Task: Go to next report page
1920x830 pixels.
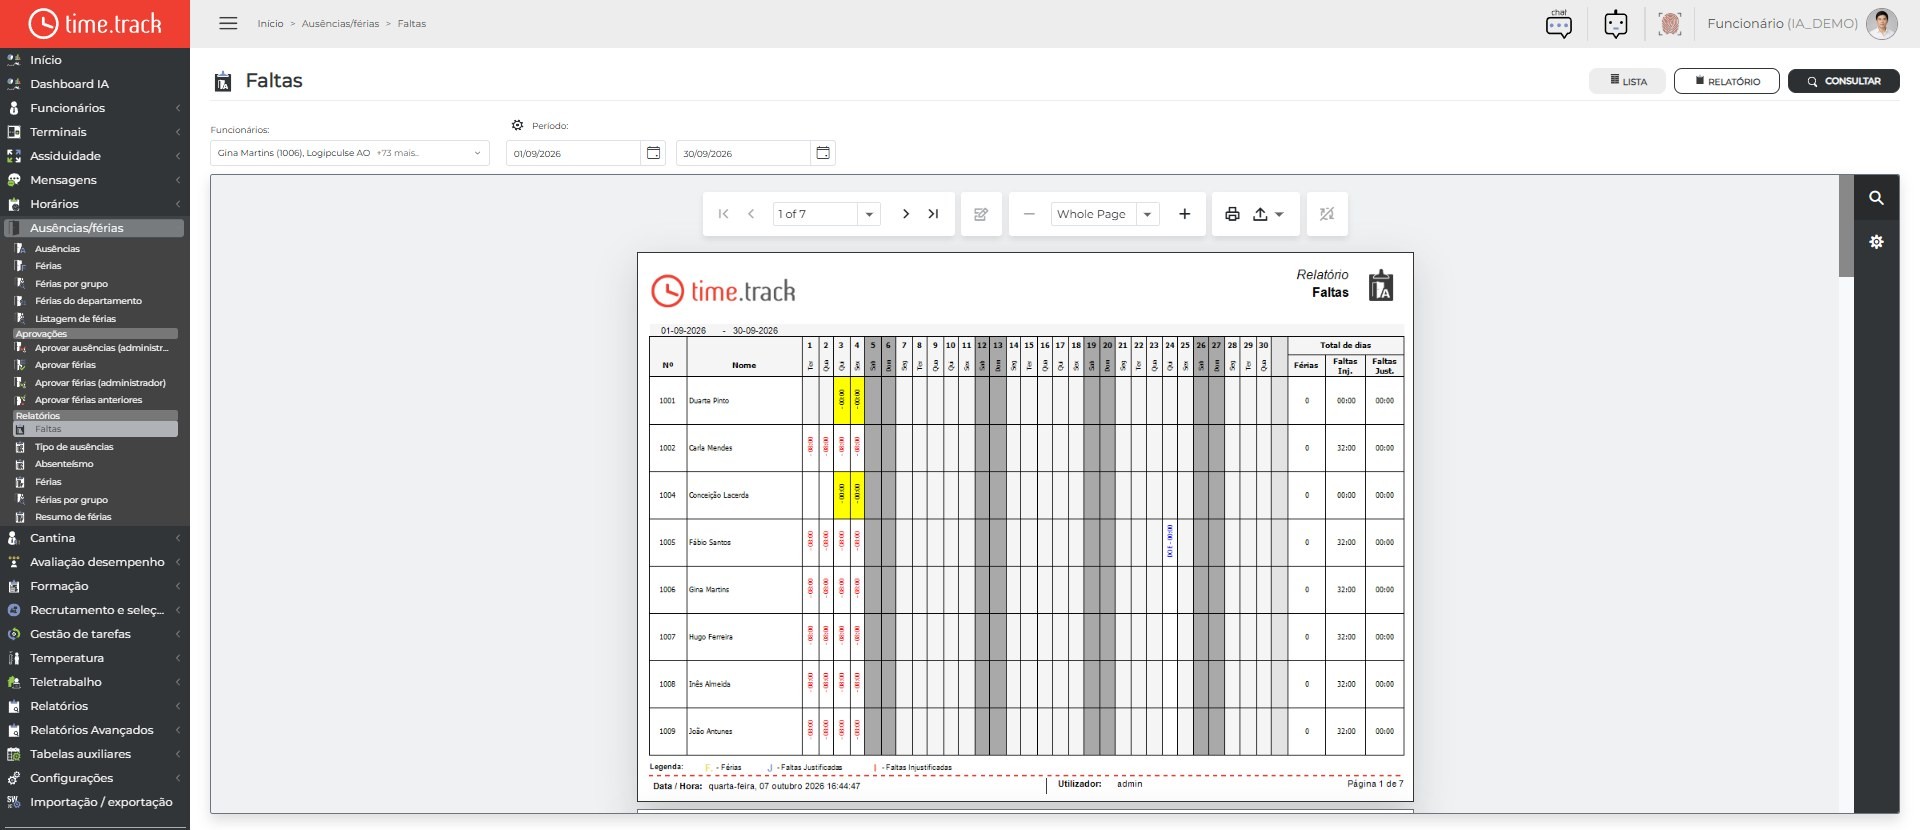Action: 906,214
